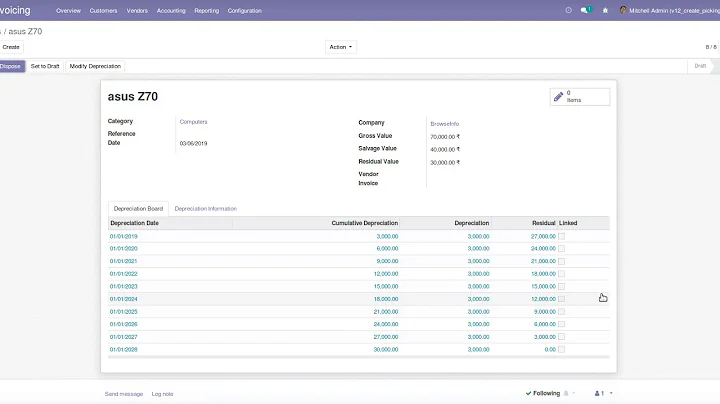Open the Computers category link
The image size is (720, 404).
[193, 122]
